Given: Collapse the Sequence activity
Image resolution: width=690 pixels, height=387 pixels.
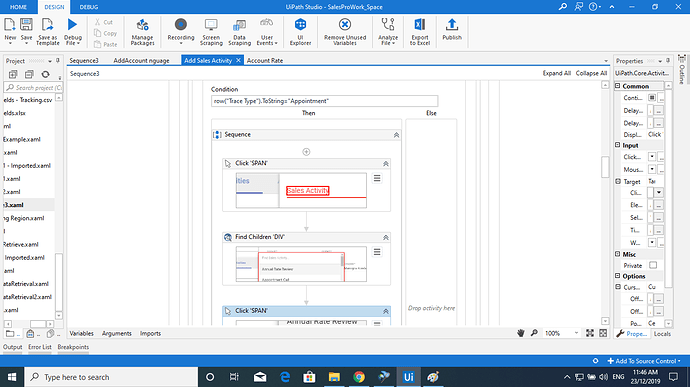Looking at the screenshot, I should 396,135.
